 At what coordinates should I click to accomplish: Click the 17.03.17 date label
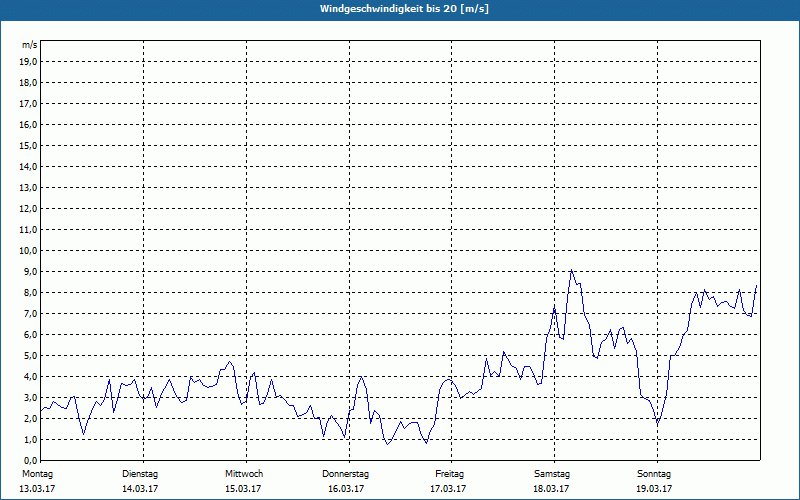click(448, 489)
